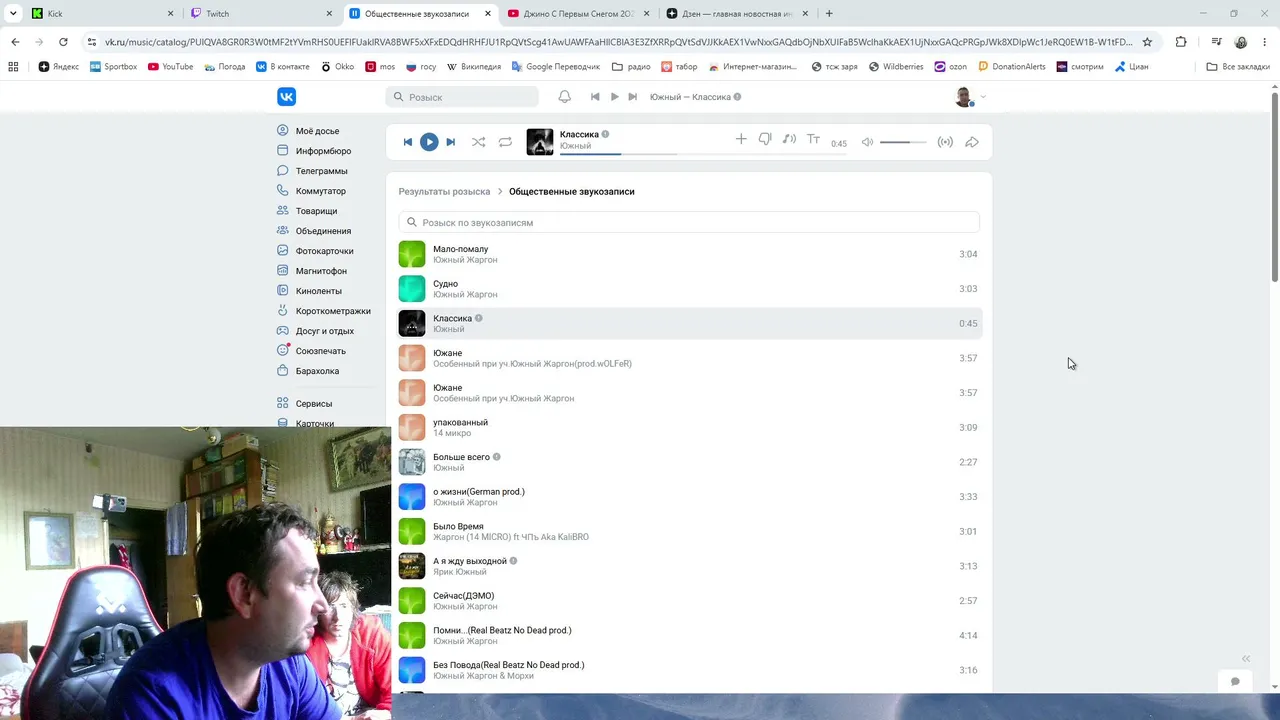Image resolution: width=1280 pixels, height=720 pixels.
Task: Skip to previous track in player
Action: pyautogui.click(x=408, y=142)
